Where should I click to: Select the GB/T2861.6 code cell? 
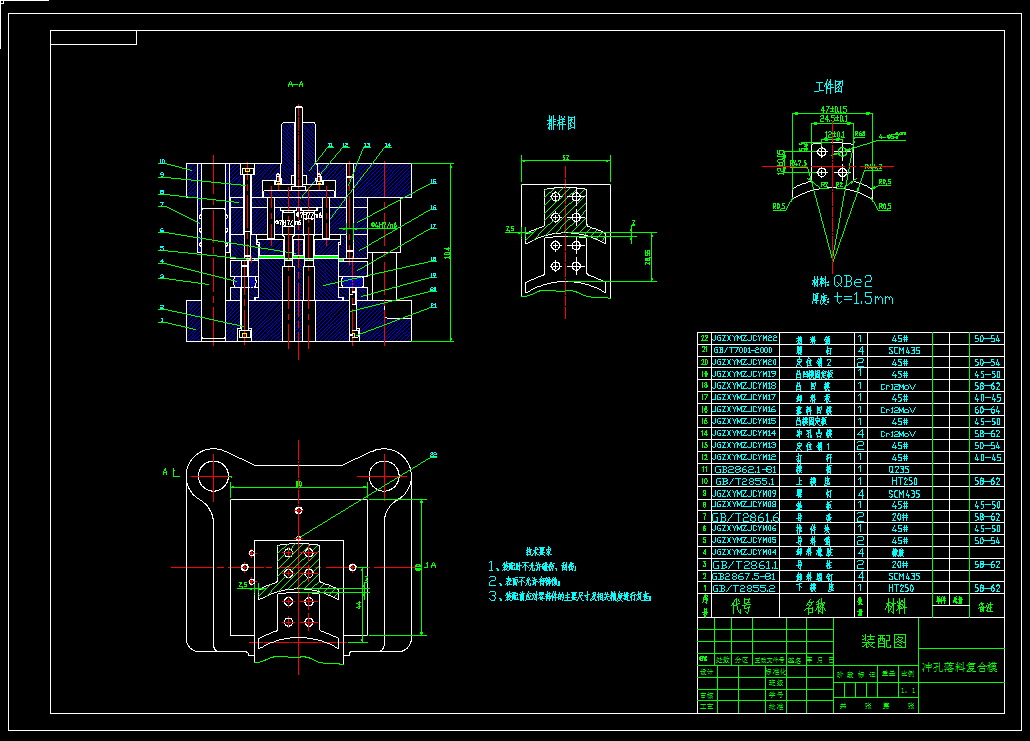click(x=746, y=517)
